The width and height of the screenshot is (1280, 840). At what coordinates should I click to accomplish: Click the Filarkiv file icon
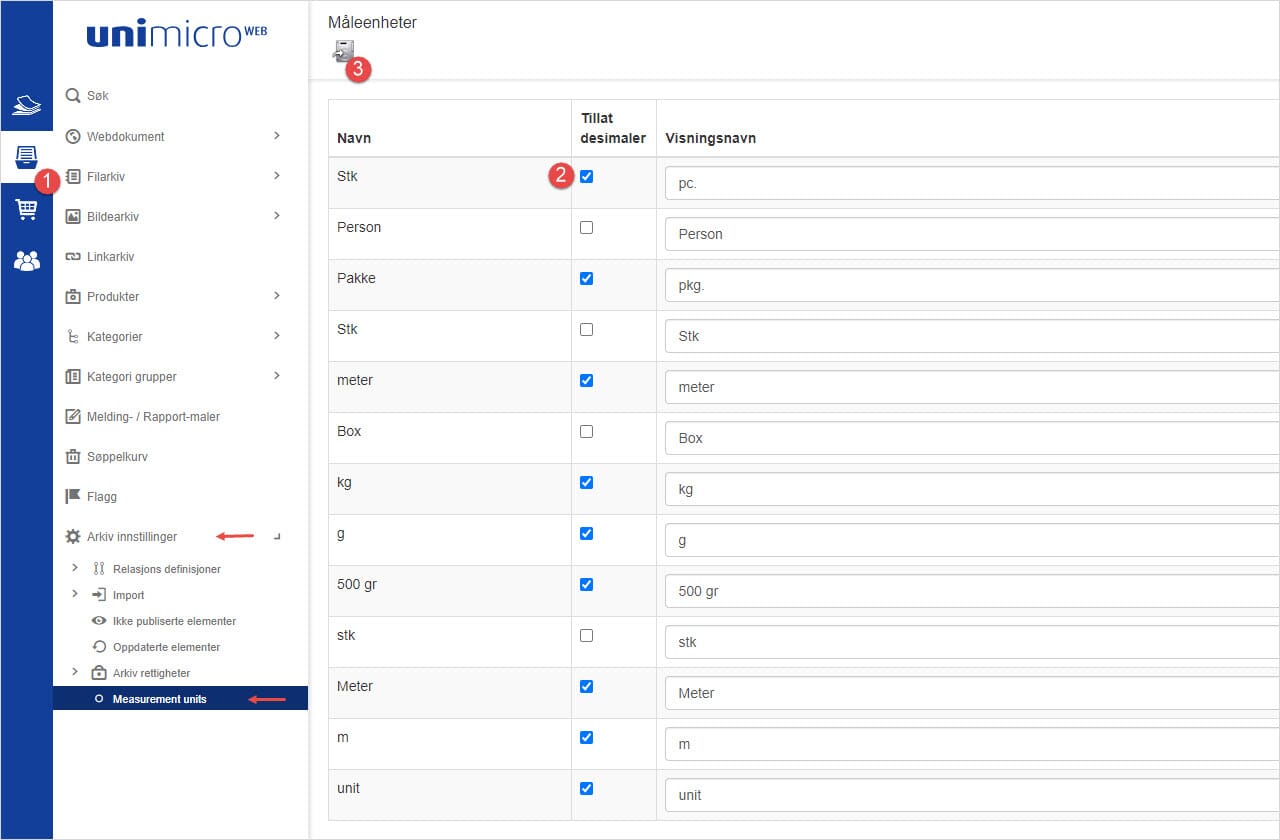point(72,176)
